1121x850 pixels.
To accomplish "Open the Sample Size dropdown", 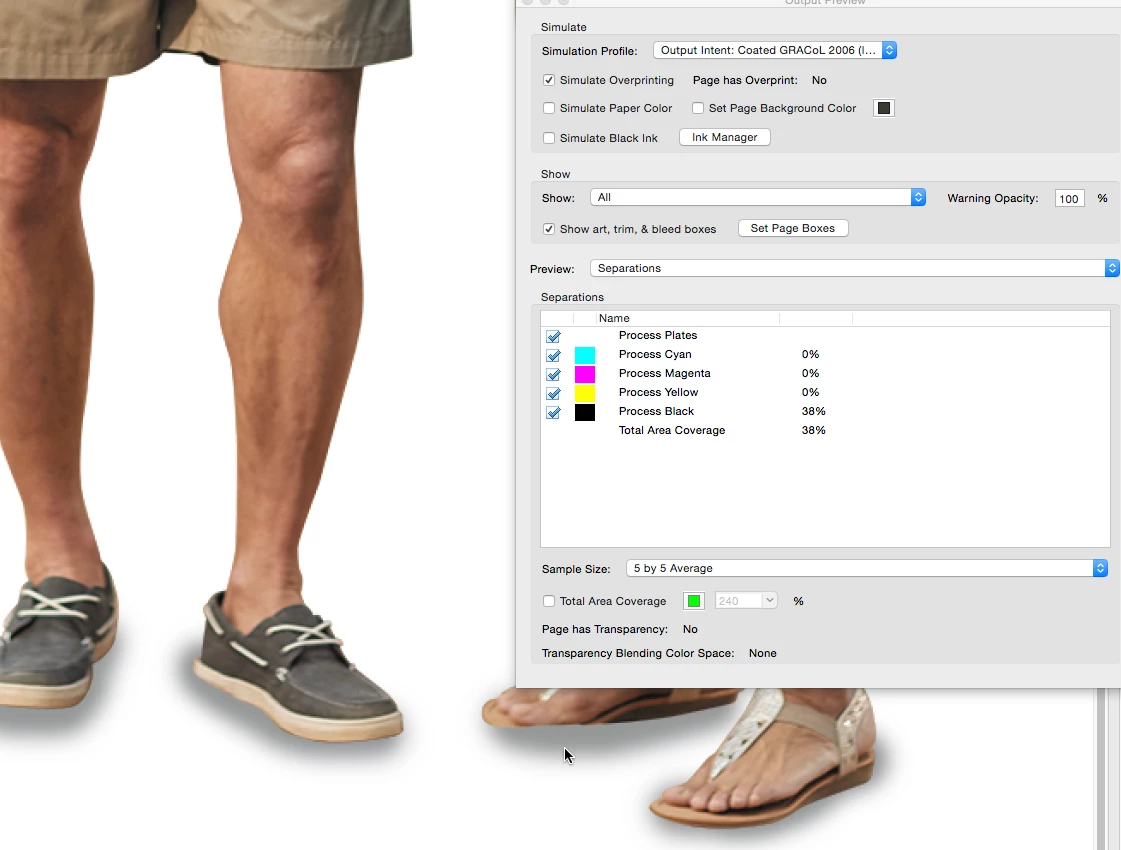I will point(866,568).
